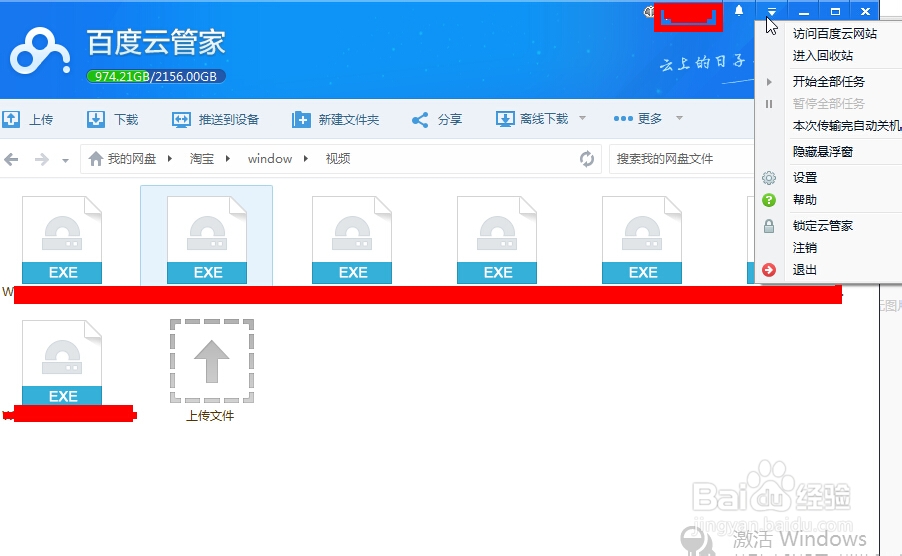The height and width of the screenshot is (556, 902).
Task: Click the upload arrow icon beside 上传
Action: [11, 119]
